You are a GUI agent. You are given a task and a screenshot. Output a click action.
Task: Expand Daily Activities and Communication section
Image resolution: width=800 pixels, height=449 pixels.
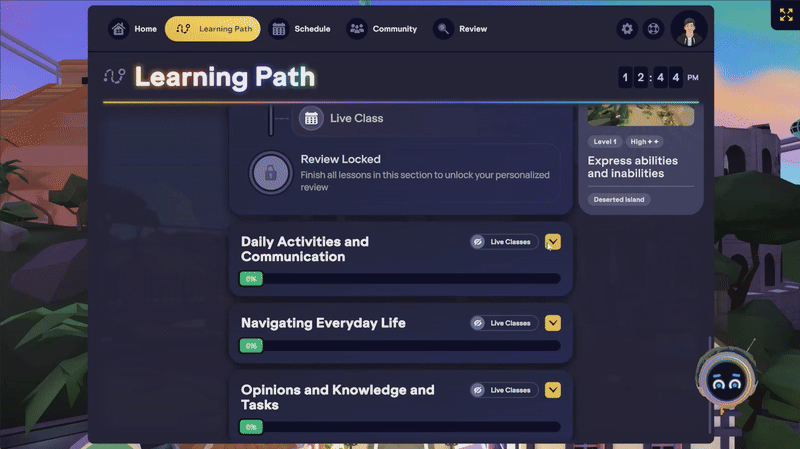(553, 242)
